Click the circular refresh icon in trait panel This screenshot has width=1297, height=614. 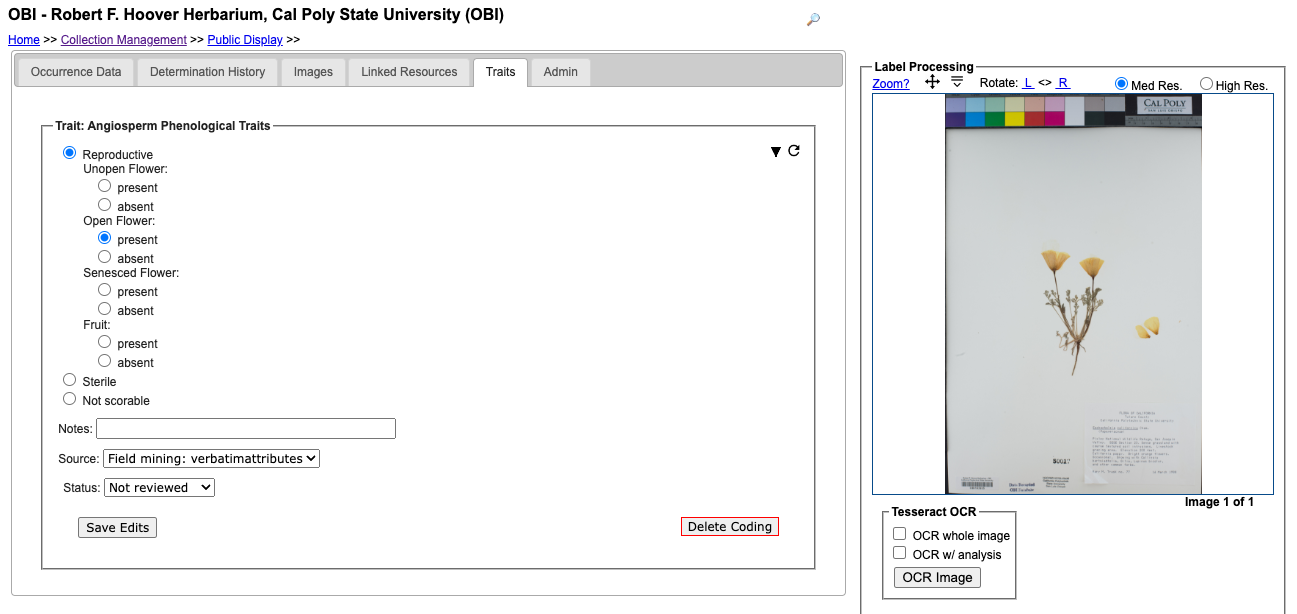coord(794,151)
